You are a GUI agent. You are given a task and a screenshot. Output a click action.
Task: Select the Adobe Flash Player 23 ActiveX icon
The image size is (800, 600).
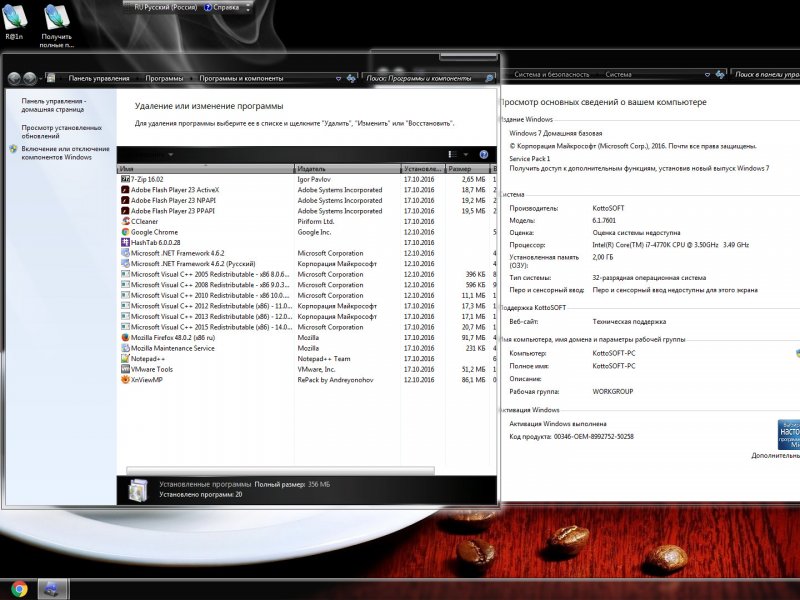coord(126,190)
